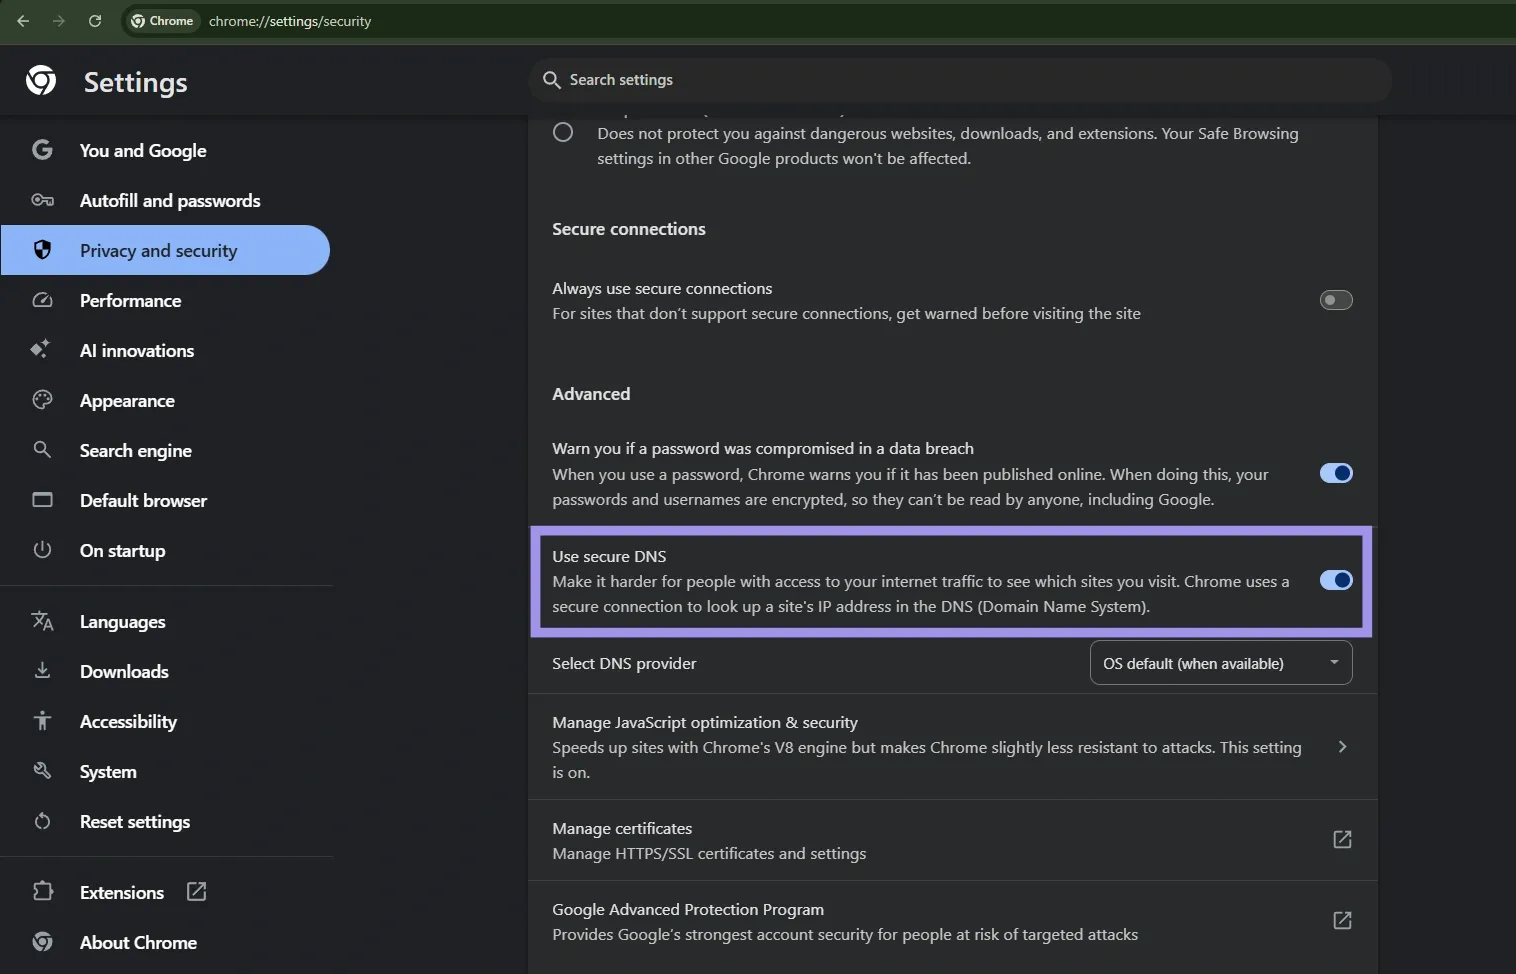Click Google Advanced Protection Program title
The height and width of the screenshot is (974, 1516).
(688, 909)
